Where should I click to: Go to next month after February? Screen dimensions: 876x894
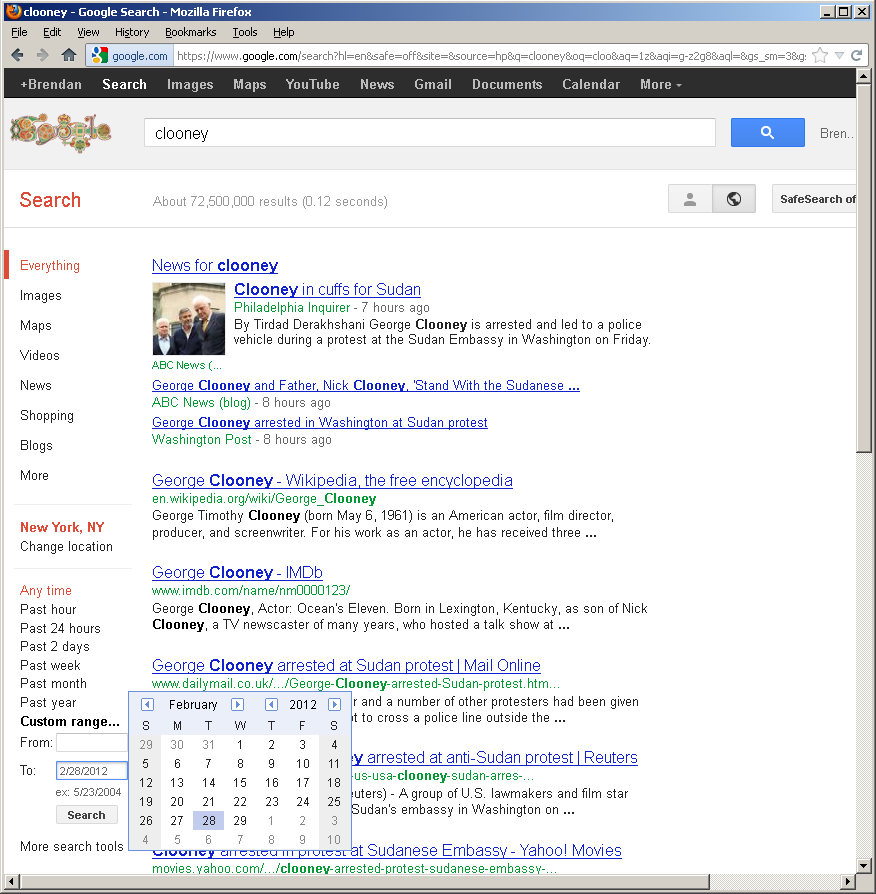click(237, 705)
